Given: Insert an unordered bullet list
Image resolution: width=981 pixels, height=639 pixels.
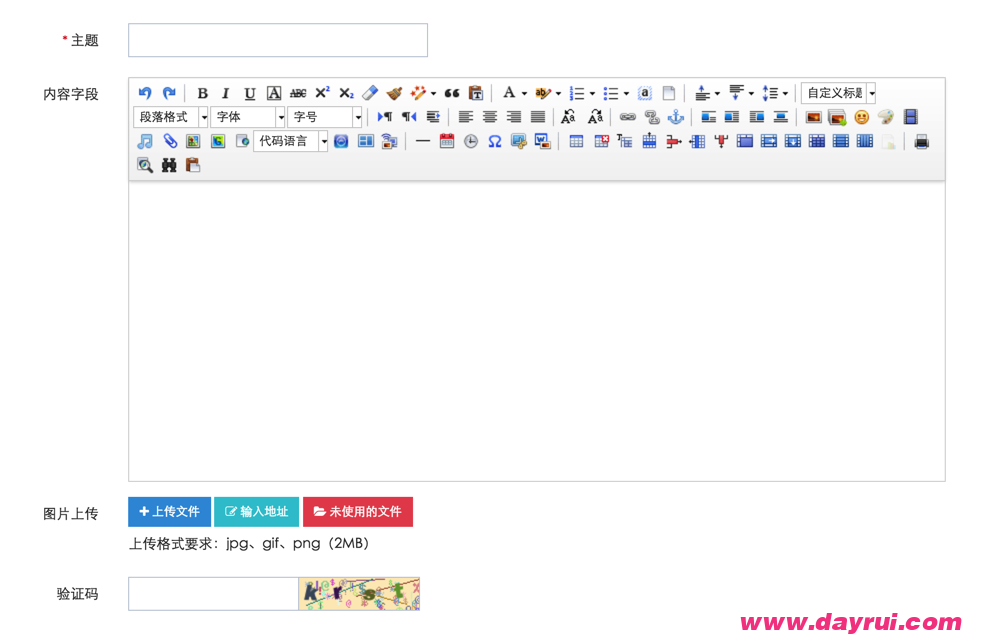Looking at the screenshot, I should 611,93.
